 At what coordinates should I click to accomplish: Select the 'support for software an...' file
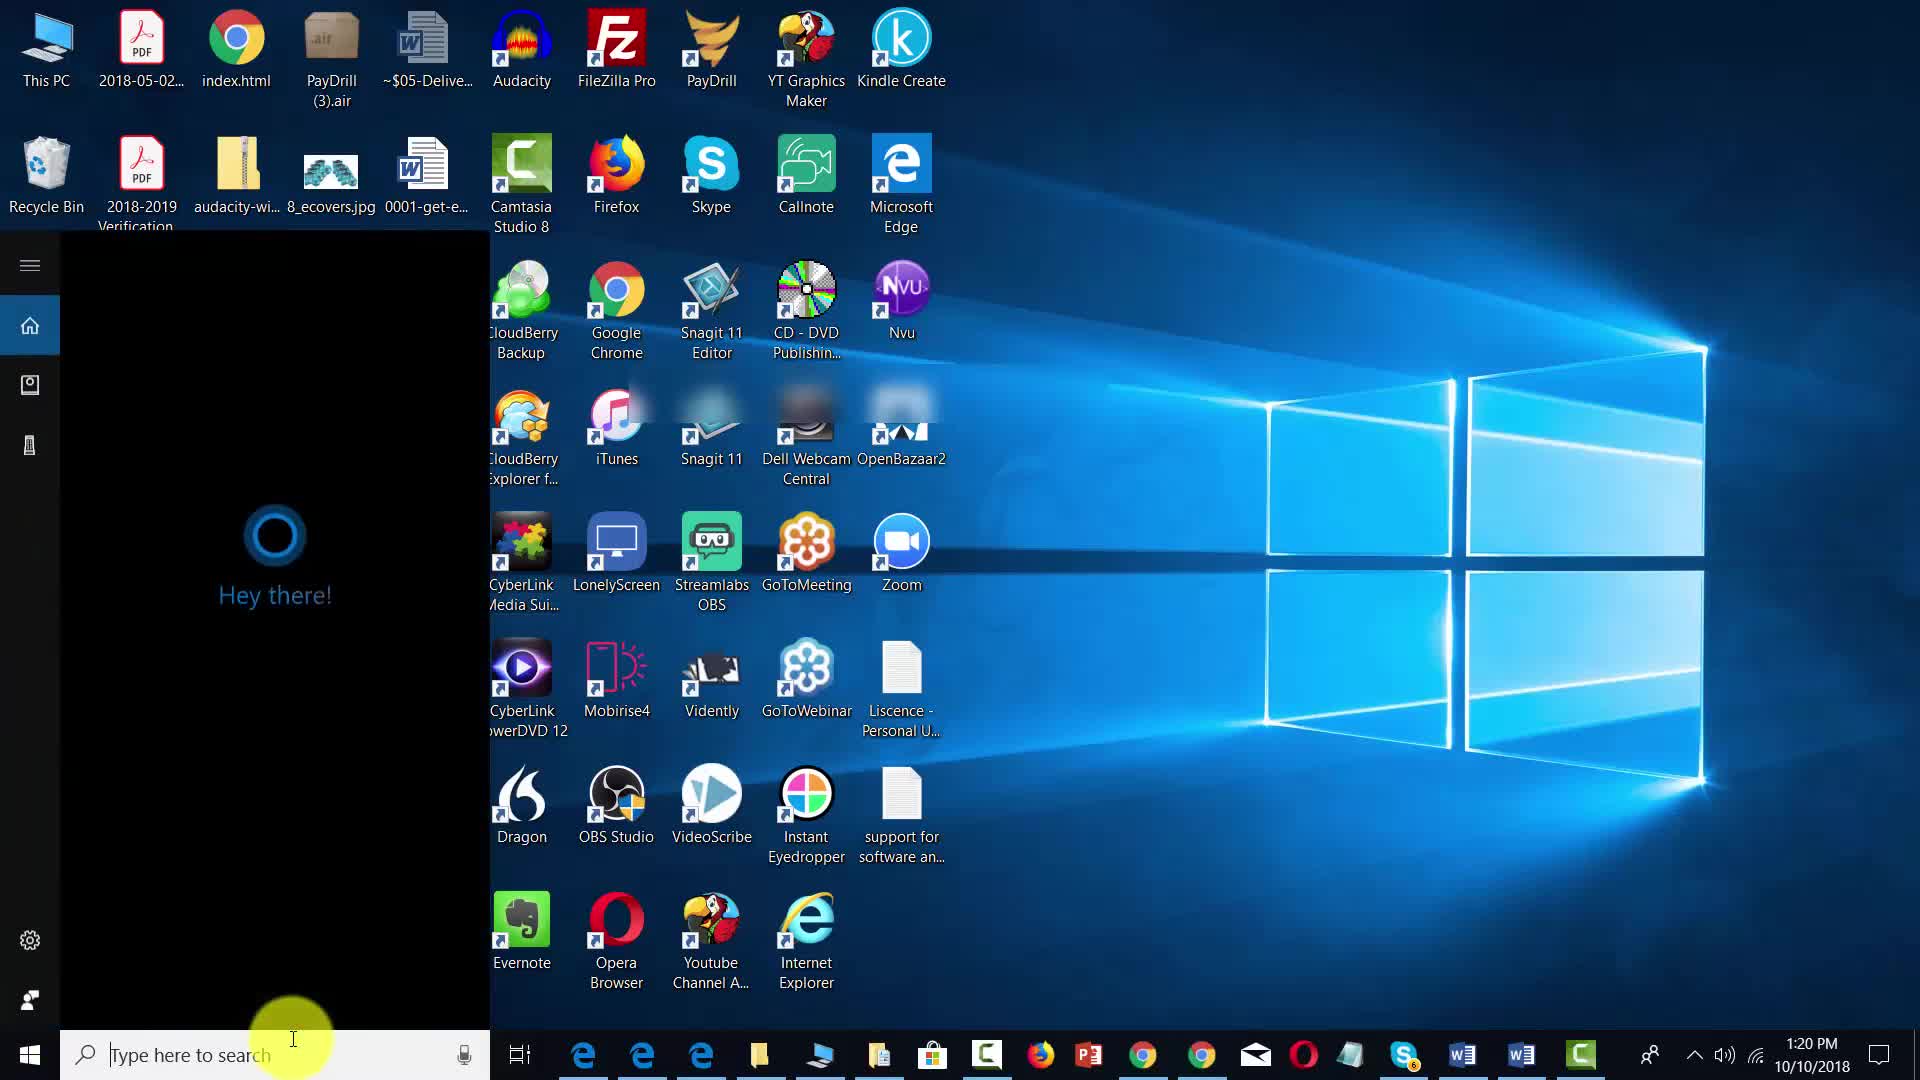click(x=901, y=814)
